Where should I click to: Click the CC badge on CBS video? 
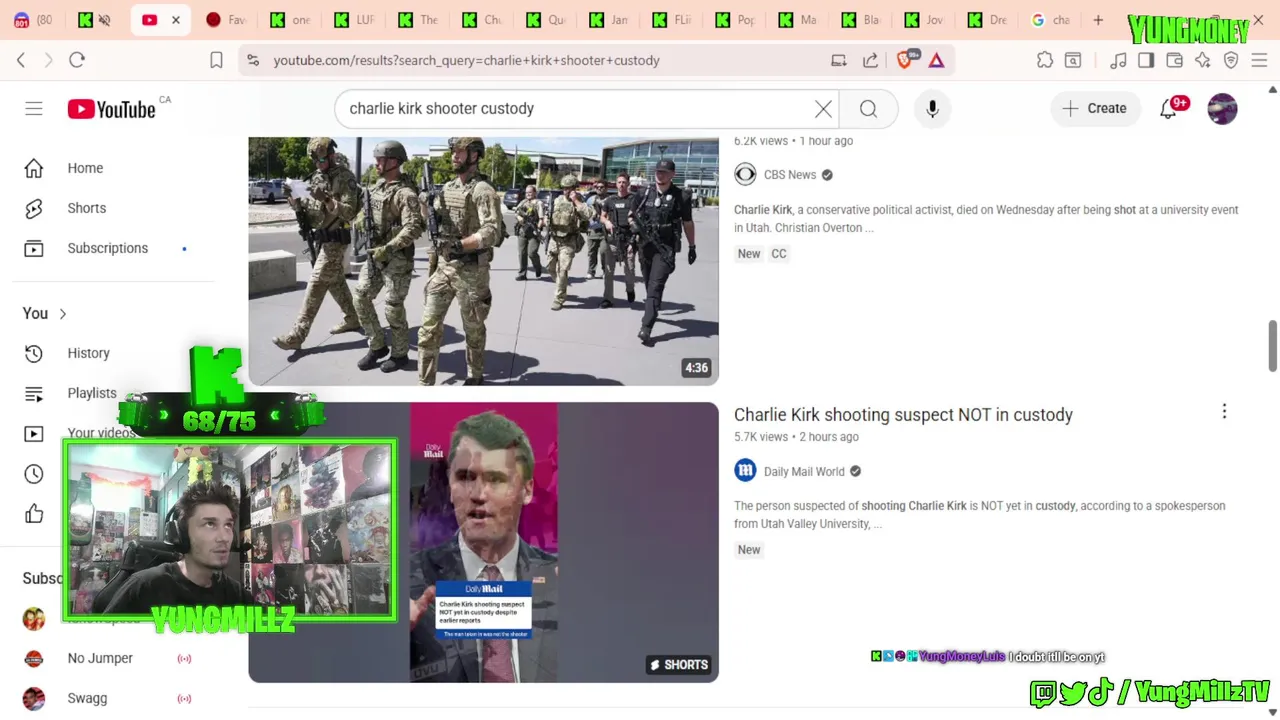point(779,254)
